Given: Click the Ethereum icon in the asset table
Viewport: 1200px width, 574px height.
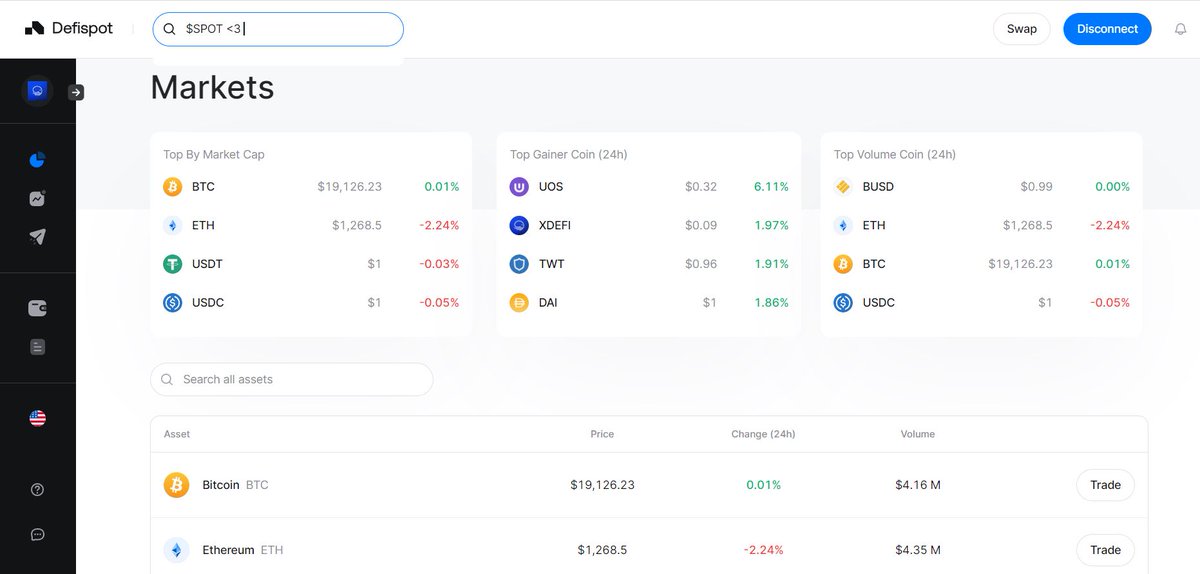Looking at the screenshot, I should pos(176,550).
